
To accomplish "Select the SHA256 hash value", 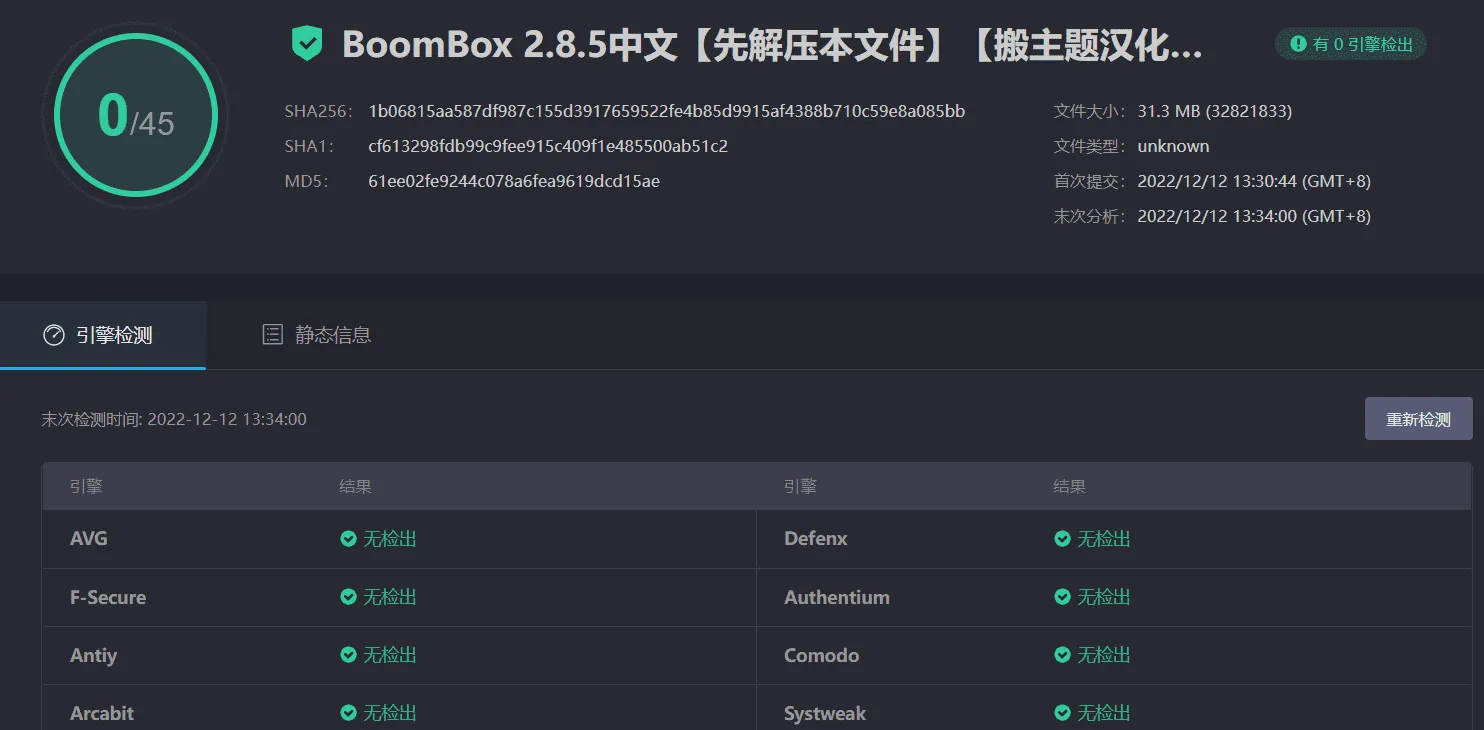I will click(667, 111).
